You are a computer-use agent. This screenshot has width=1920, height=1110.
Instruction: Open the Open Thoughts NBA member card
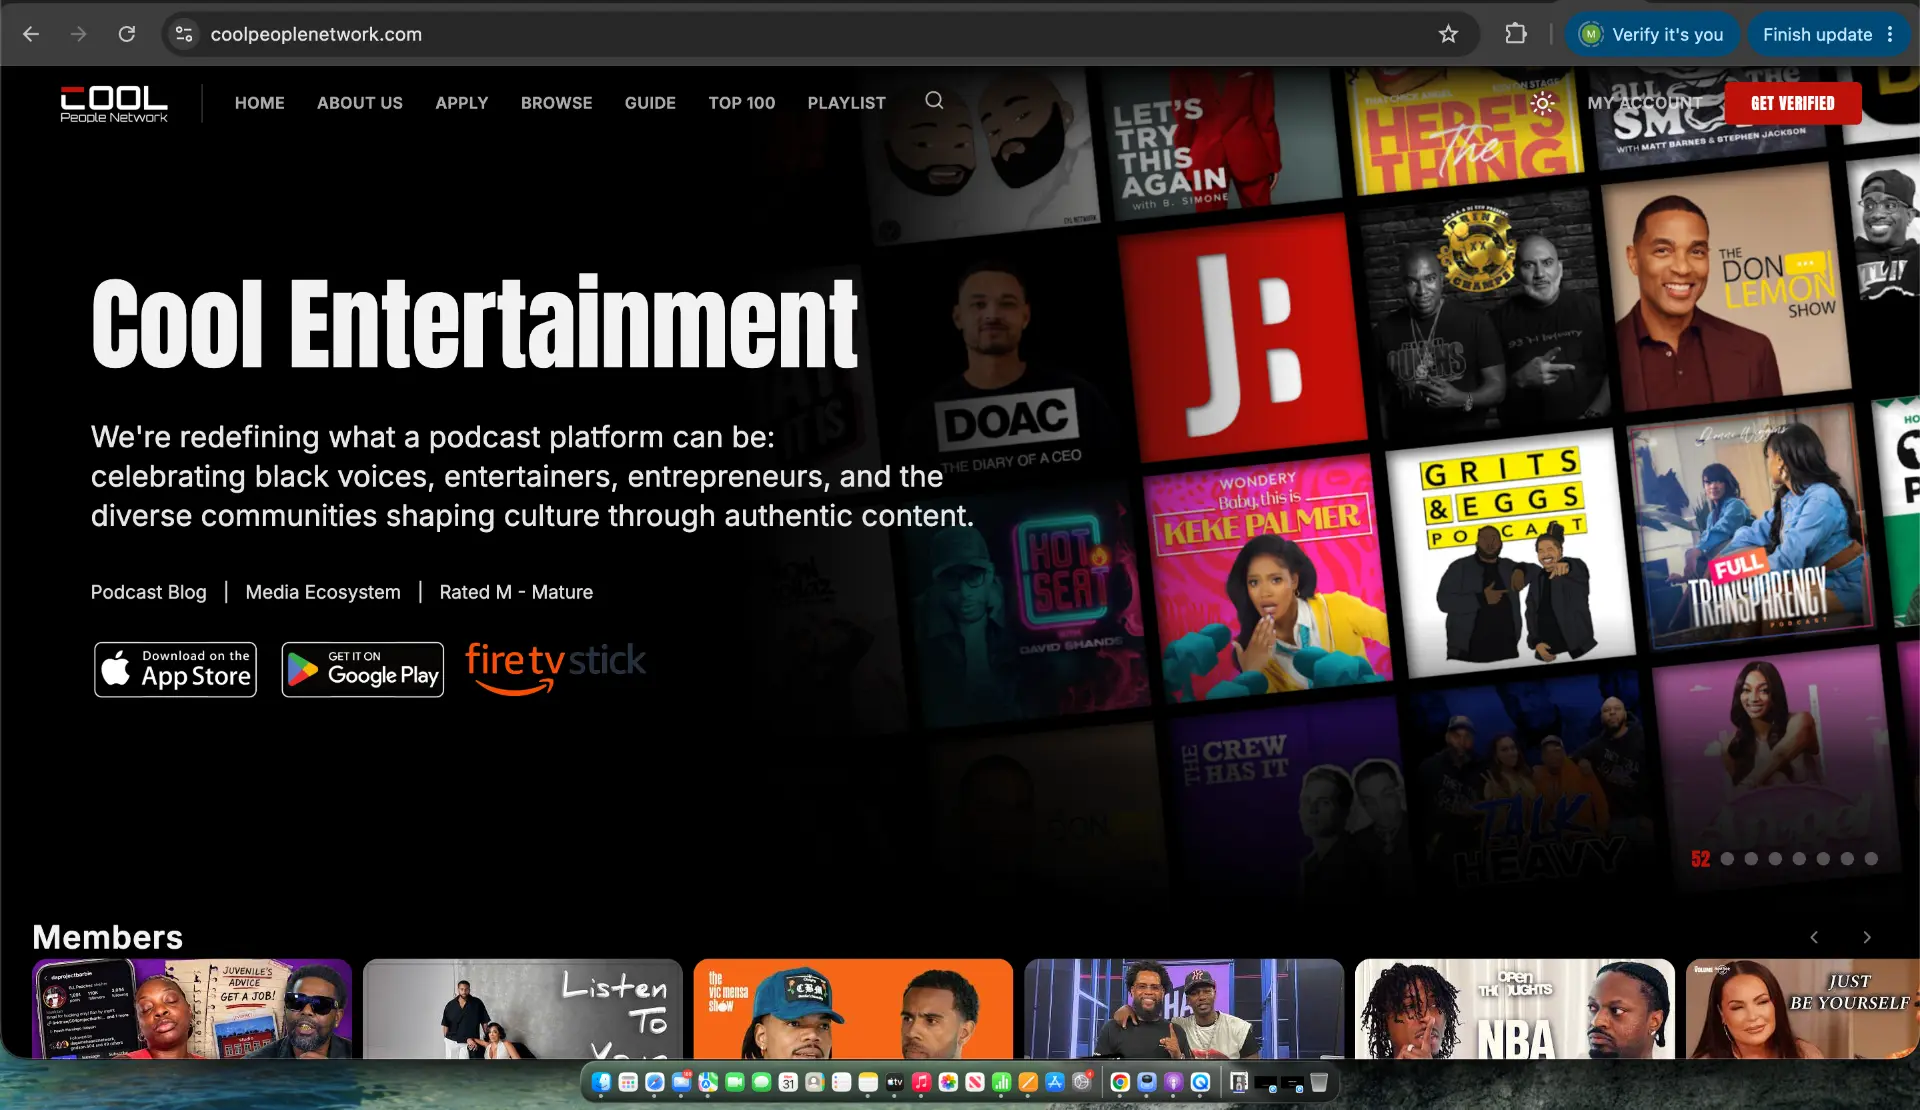[1515, 1009]
